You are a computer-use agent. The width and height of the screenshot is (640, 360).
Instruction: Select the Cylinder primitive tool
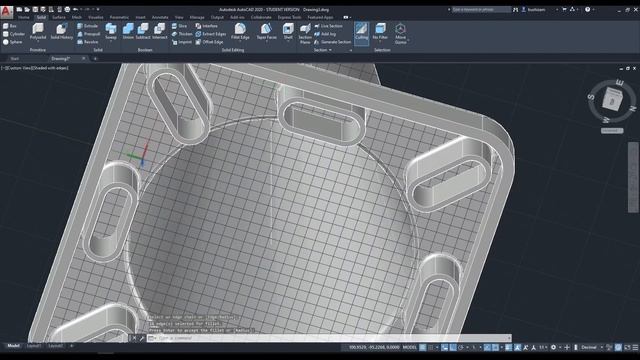(14, 34)
